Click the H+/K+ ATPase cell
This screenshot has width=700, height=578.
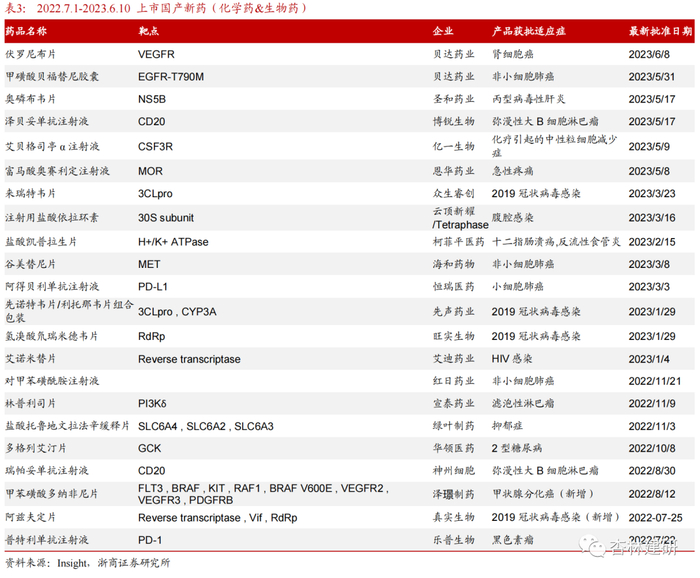(x=173, y=242)
